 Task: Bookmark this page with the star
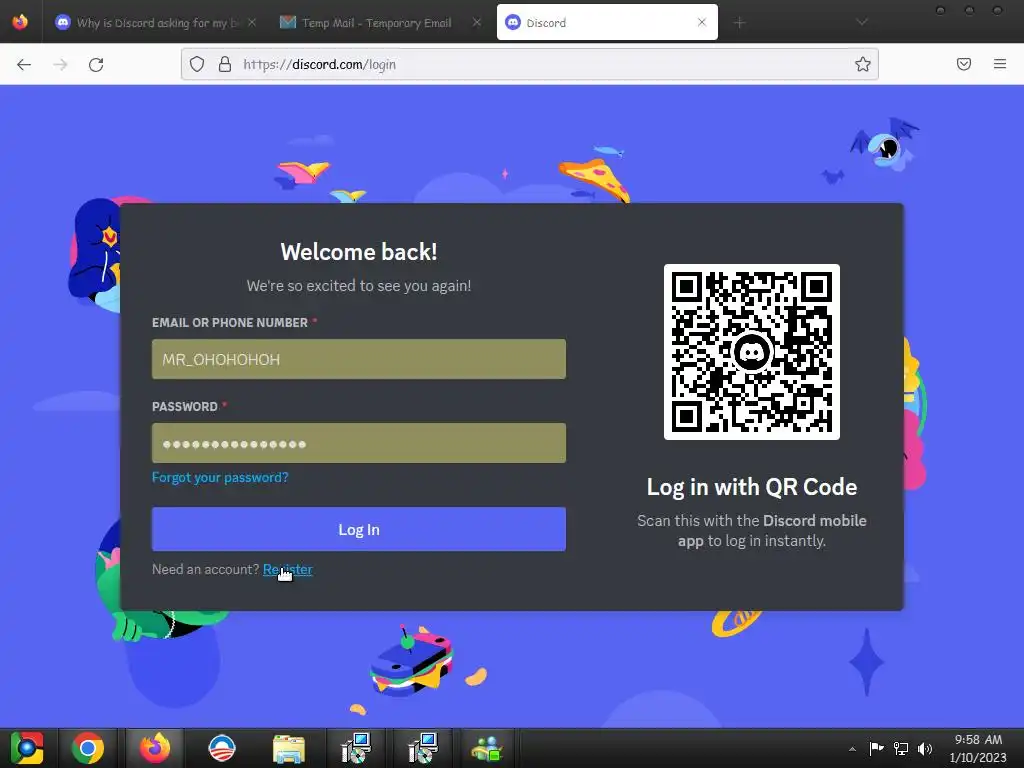pyautogui.click(x=863, y=64)
